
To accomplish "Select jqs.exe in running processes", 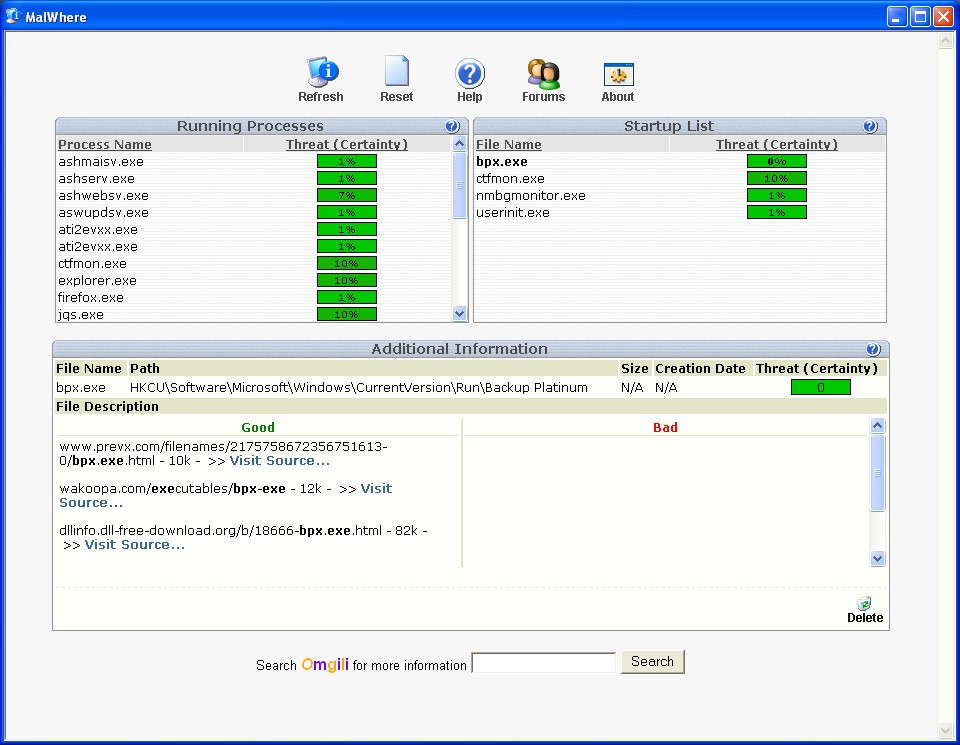I will coord(81,315).
